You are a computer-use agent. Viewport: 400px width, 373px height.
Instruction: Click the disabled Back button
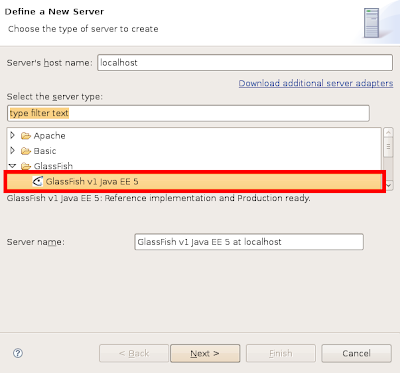[134, 353]
